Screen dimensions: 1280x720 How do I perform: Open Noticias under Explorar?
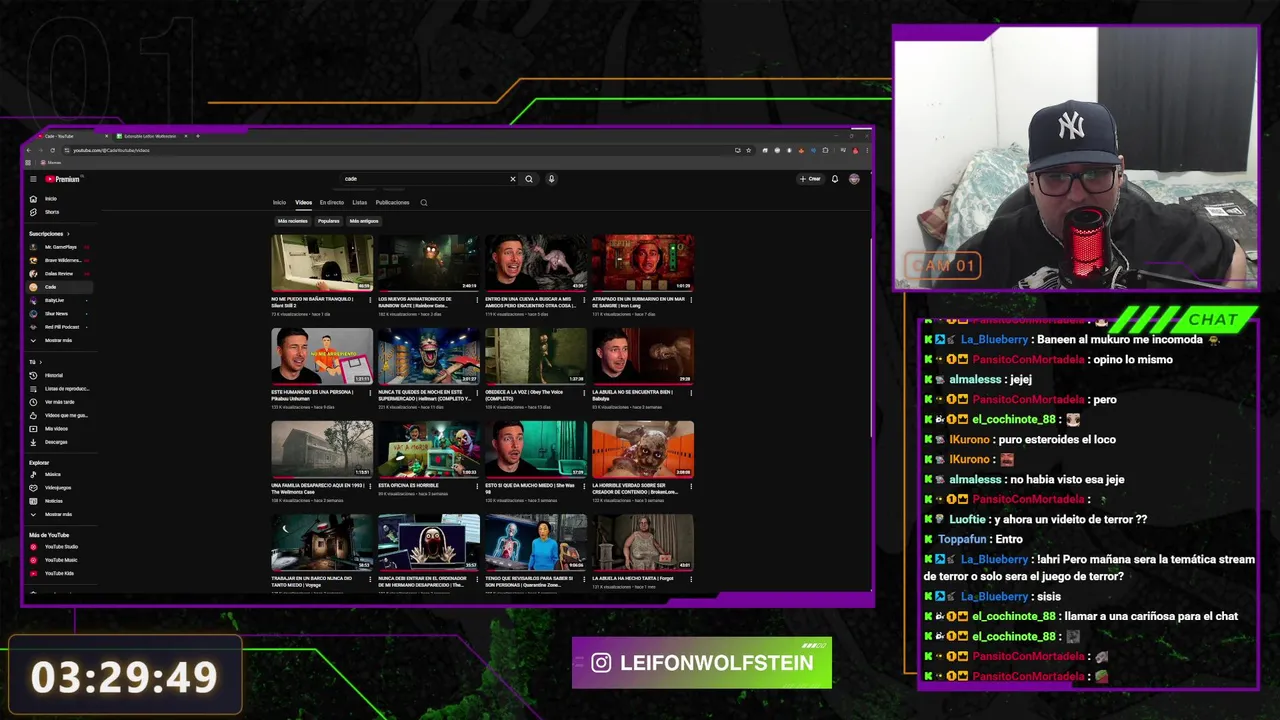60,501
